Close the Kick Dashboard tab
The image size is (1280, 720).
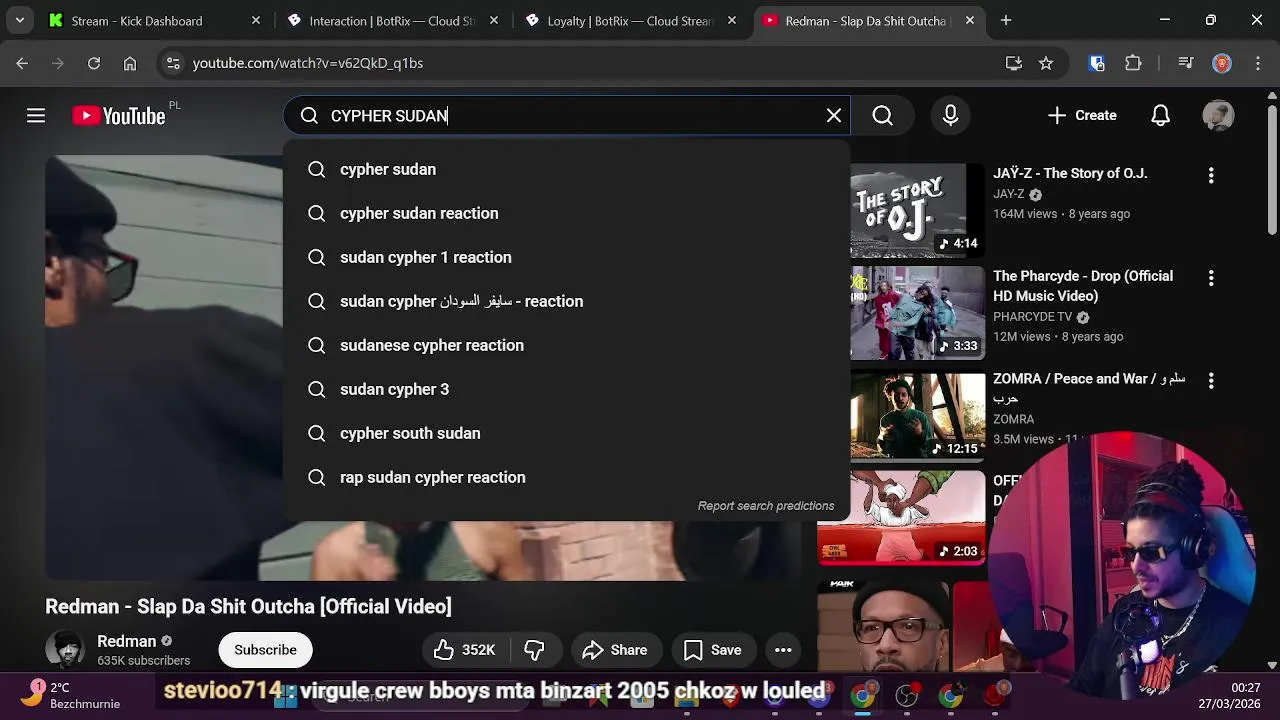[256, 20]
